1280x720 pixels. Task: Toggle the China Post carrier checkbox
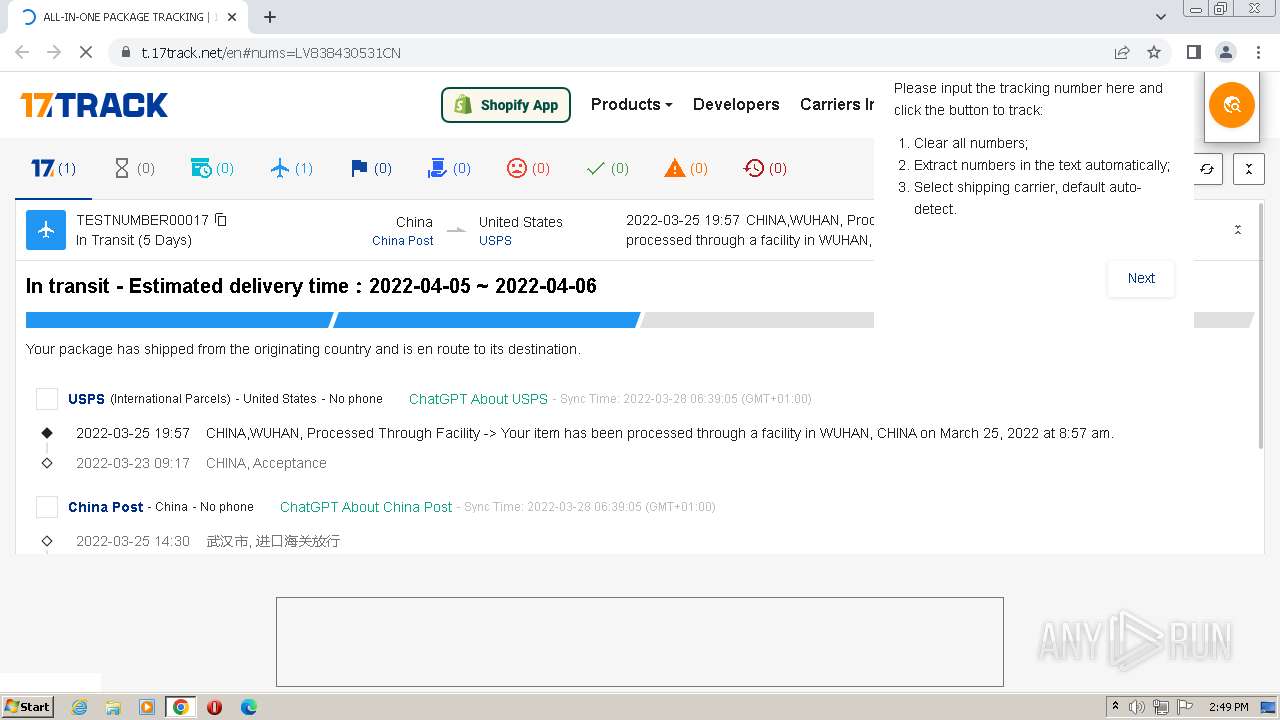(x=47, y=507)
